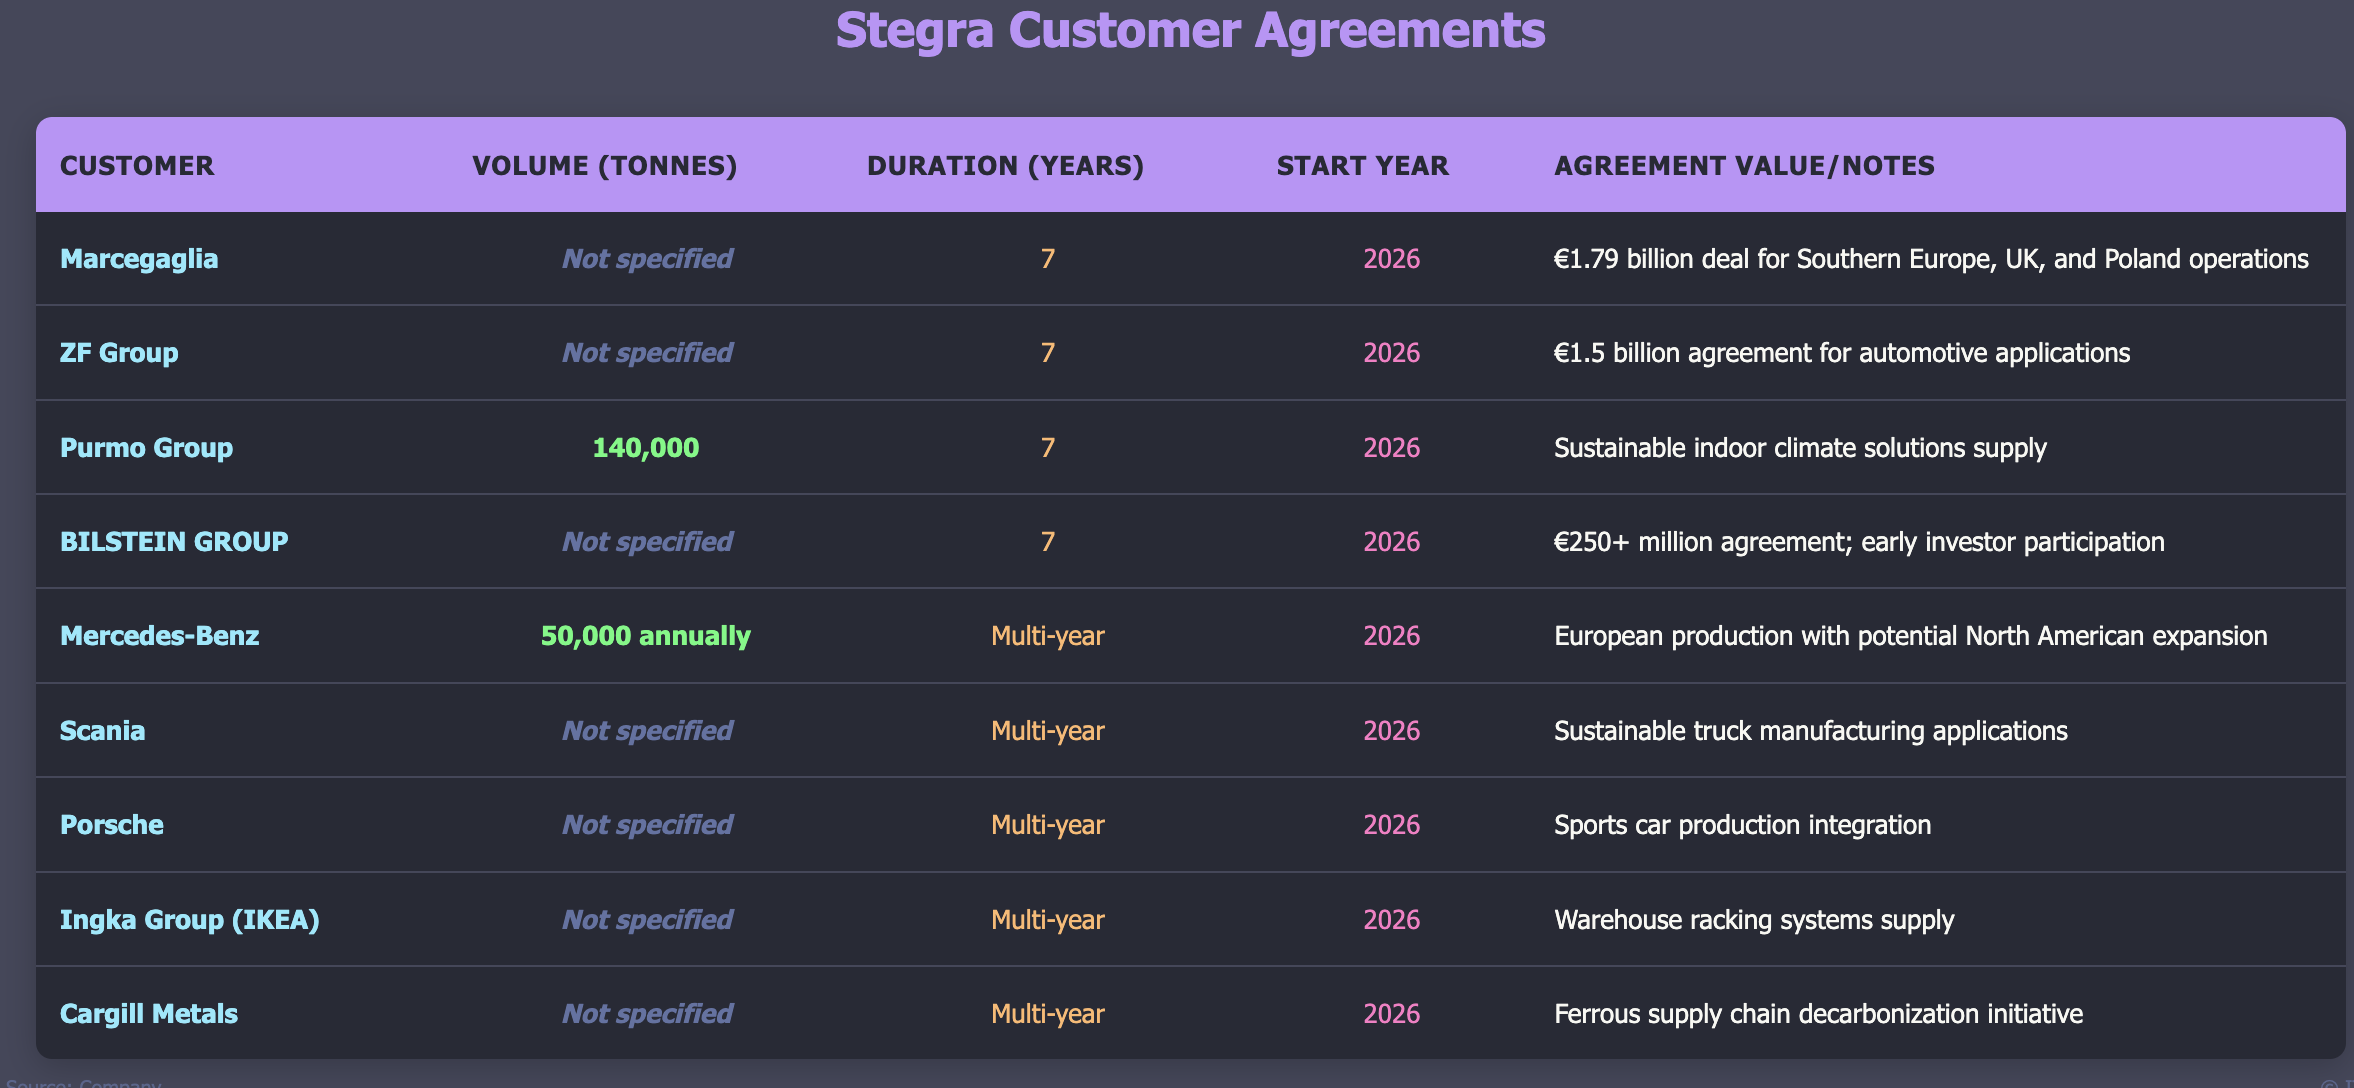This screenshot has height=1088, width=2354.
Task: Open the BILSTEIN GROUP row name
Action: [174, 542]
